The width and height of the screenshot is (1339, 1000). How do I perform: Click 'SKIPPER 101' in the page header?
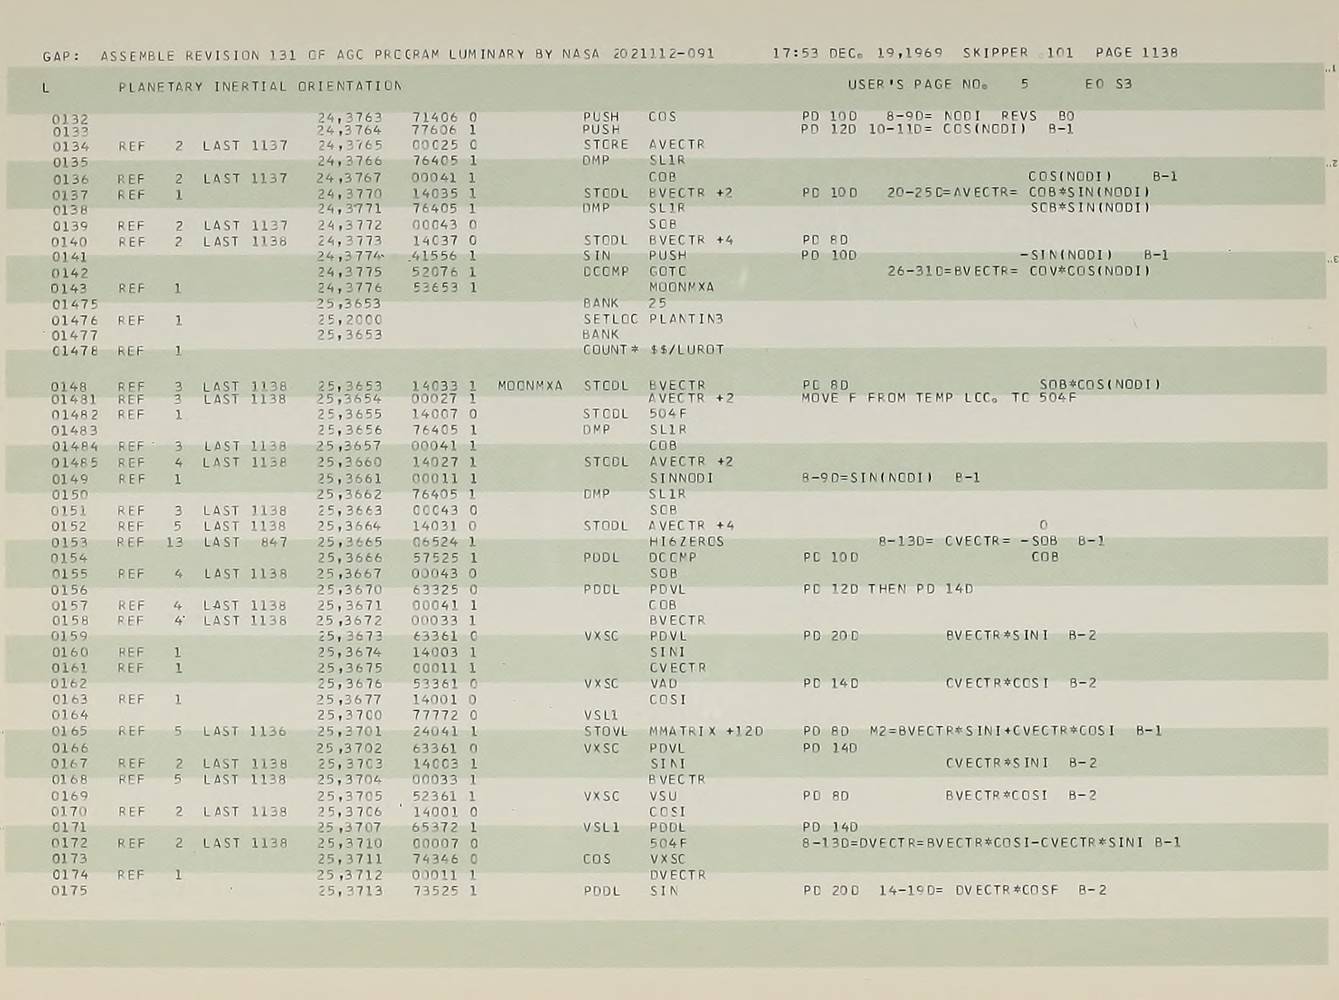tap(1018, 53)
